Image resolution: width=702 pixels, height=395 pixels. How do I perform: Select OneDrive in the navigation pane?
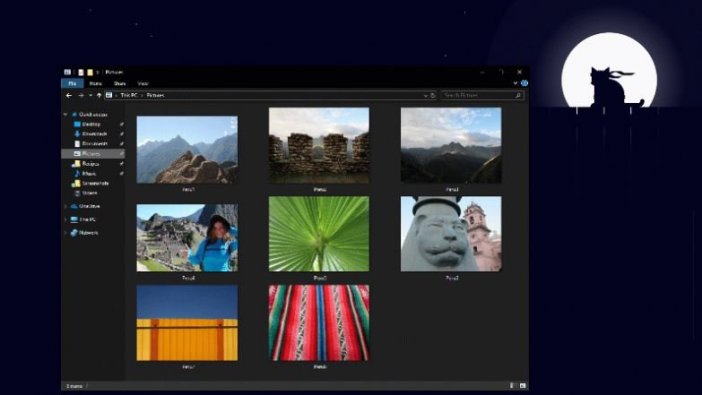click(x=89, y=206)
